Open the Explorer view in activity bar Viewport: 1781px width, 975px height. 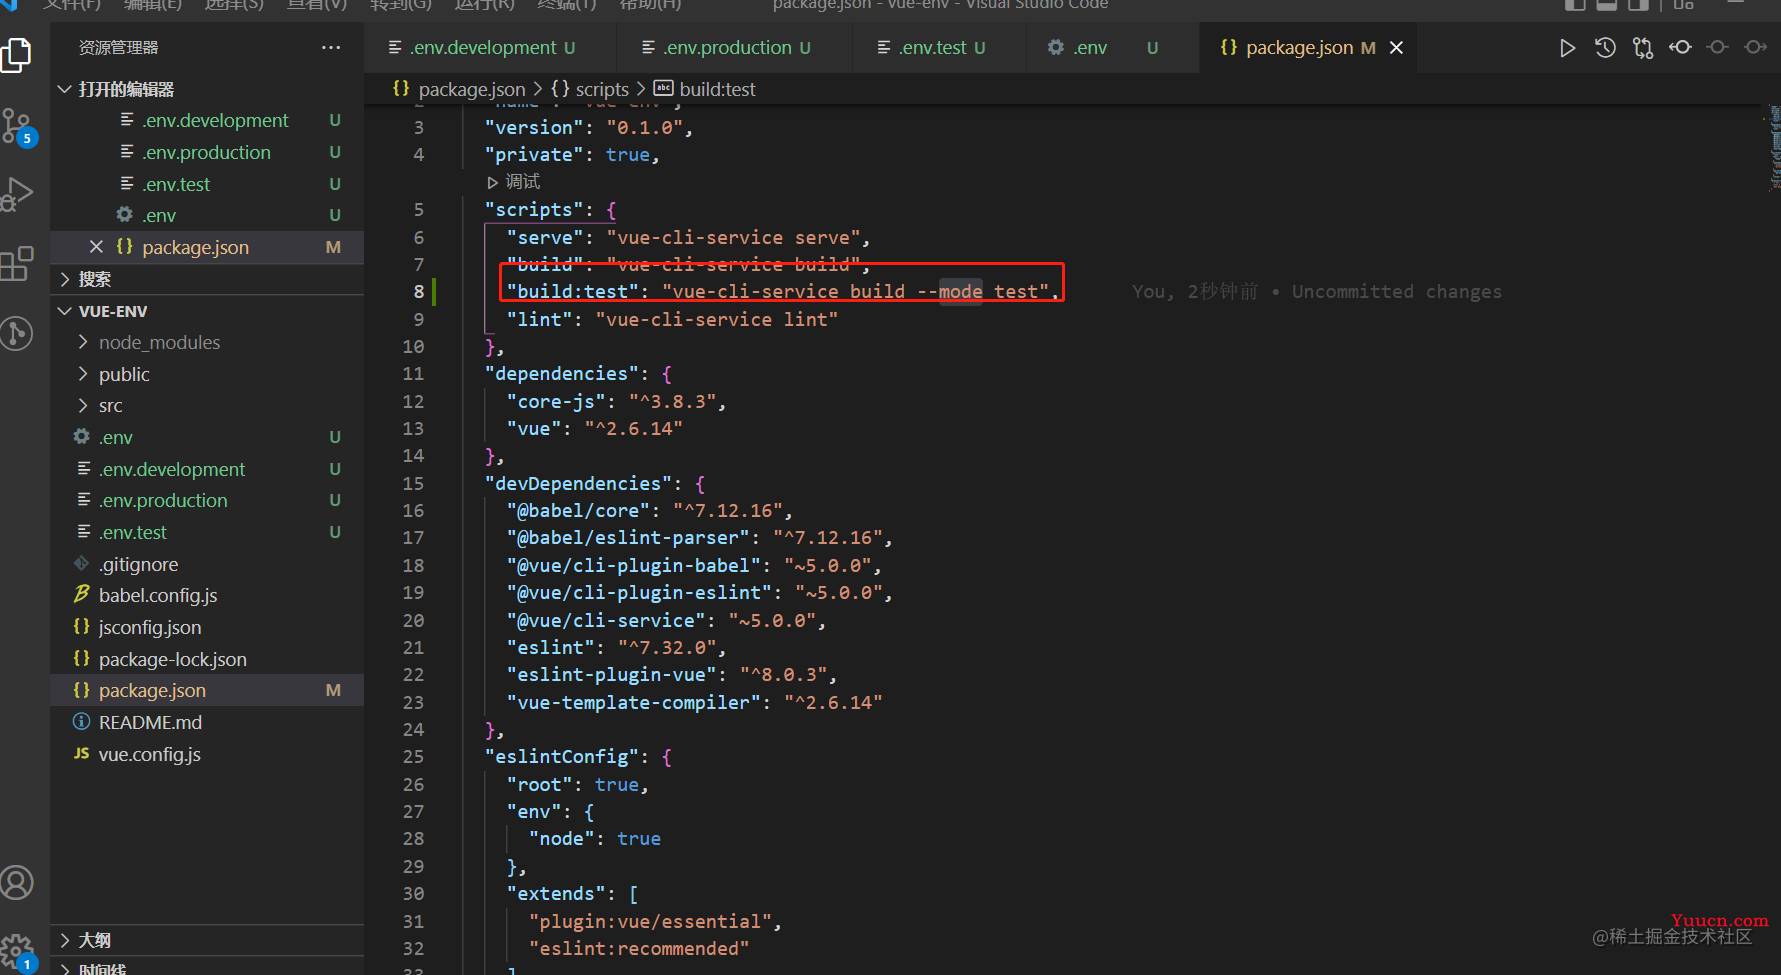[x=17, y=54]
